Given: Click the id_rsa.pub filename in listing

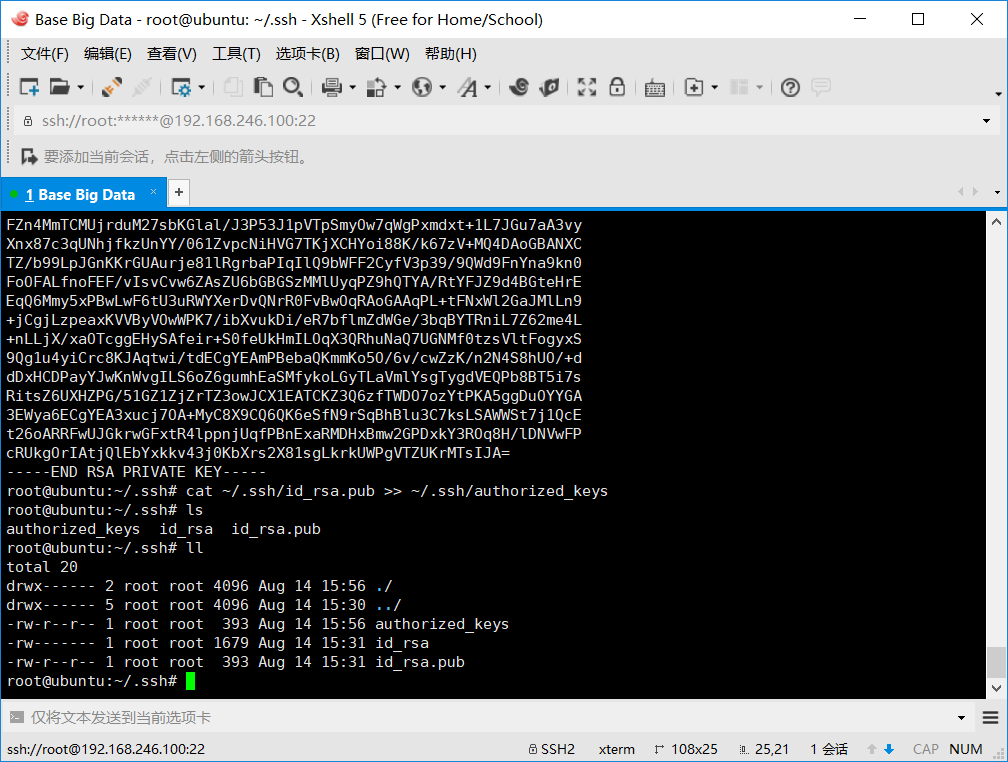Looking at the screenshot, I should pos(420,662).
